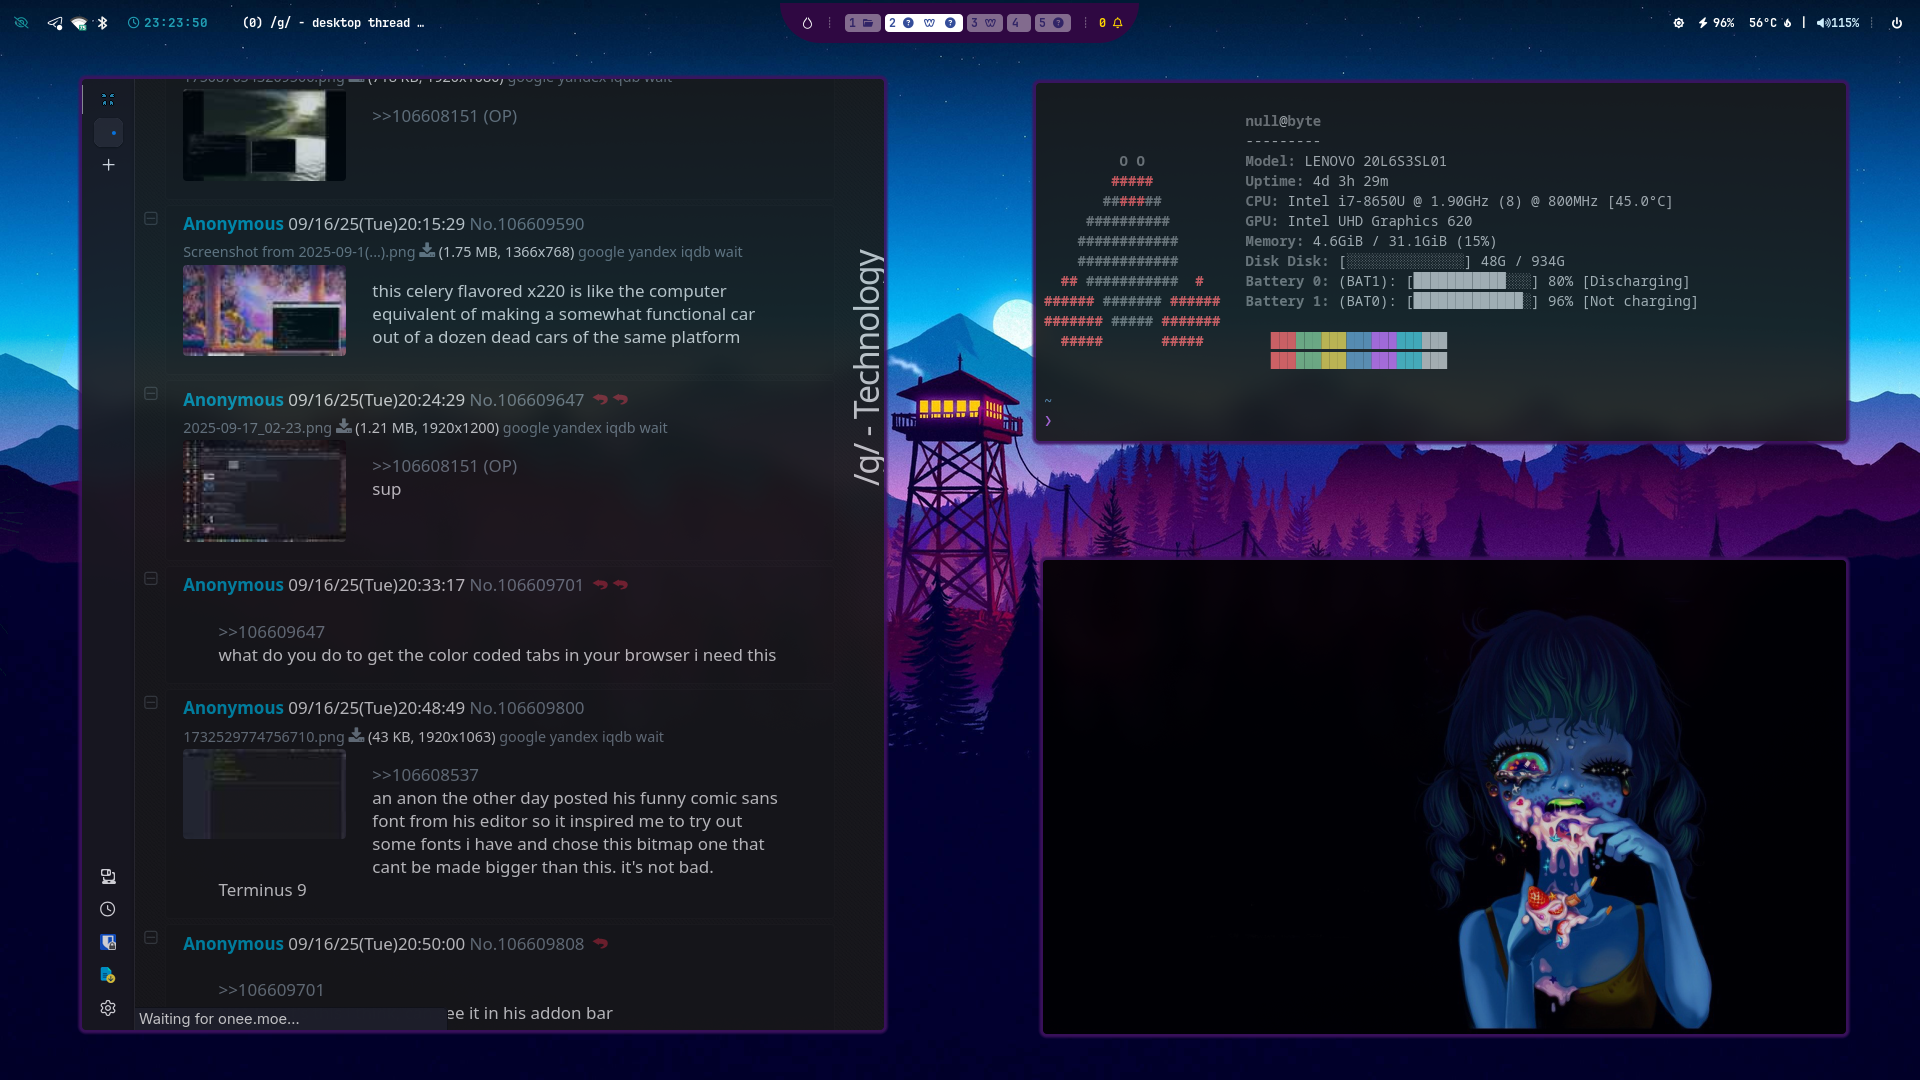
Task: Click backlink arrow on post No.106609808
Action: point(600,943)
